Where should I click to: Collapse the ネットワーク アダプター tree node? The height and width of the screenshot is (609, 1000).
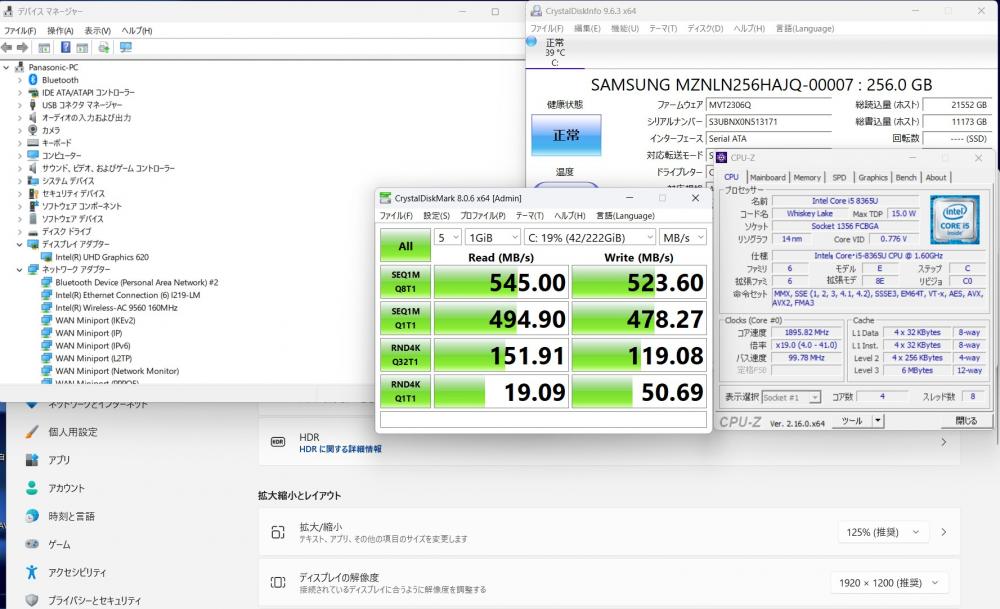(19, 270)
